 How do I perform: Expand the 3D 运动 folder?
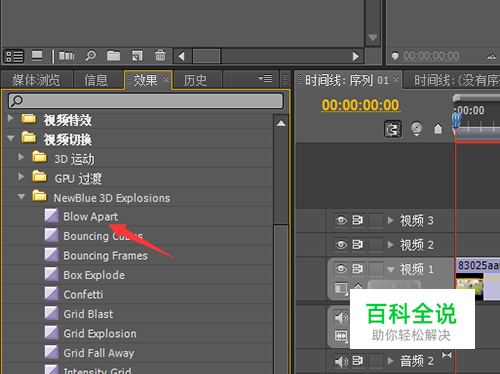(x=21, y=157)
